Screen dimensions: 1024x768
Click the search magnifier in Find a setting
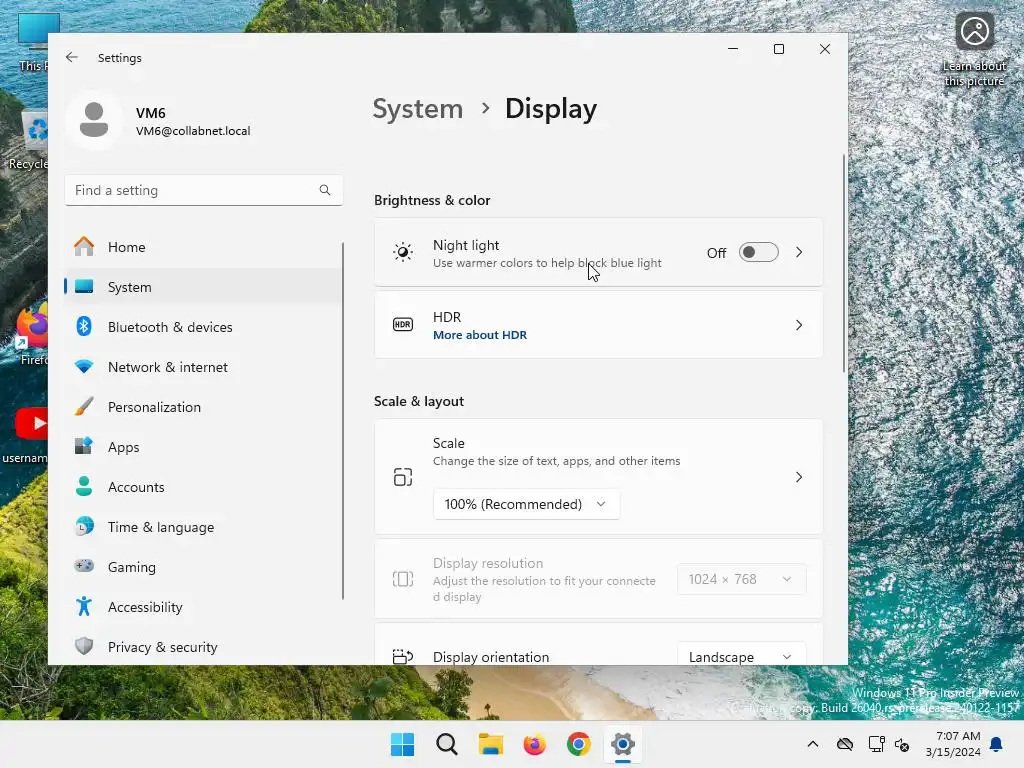click(325, 190)
